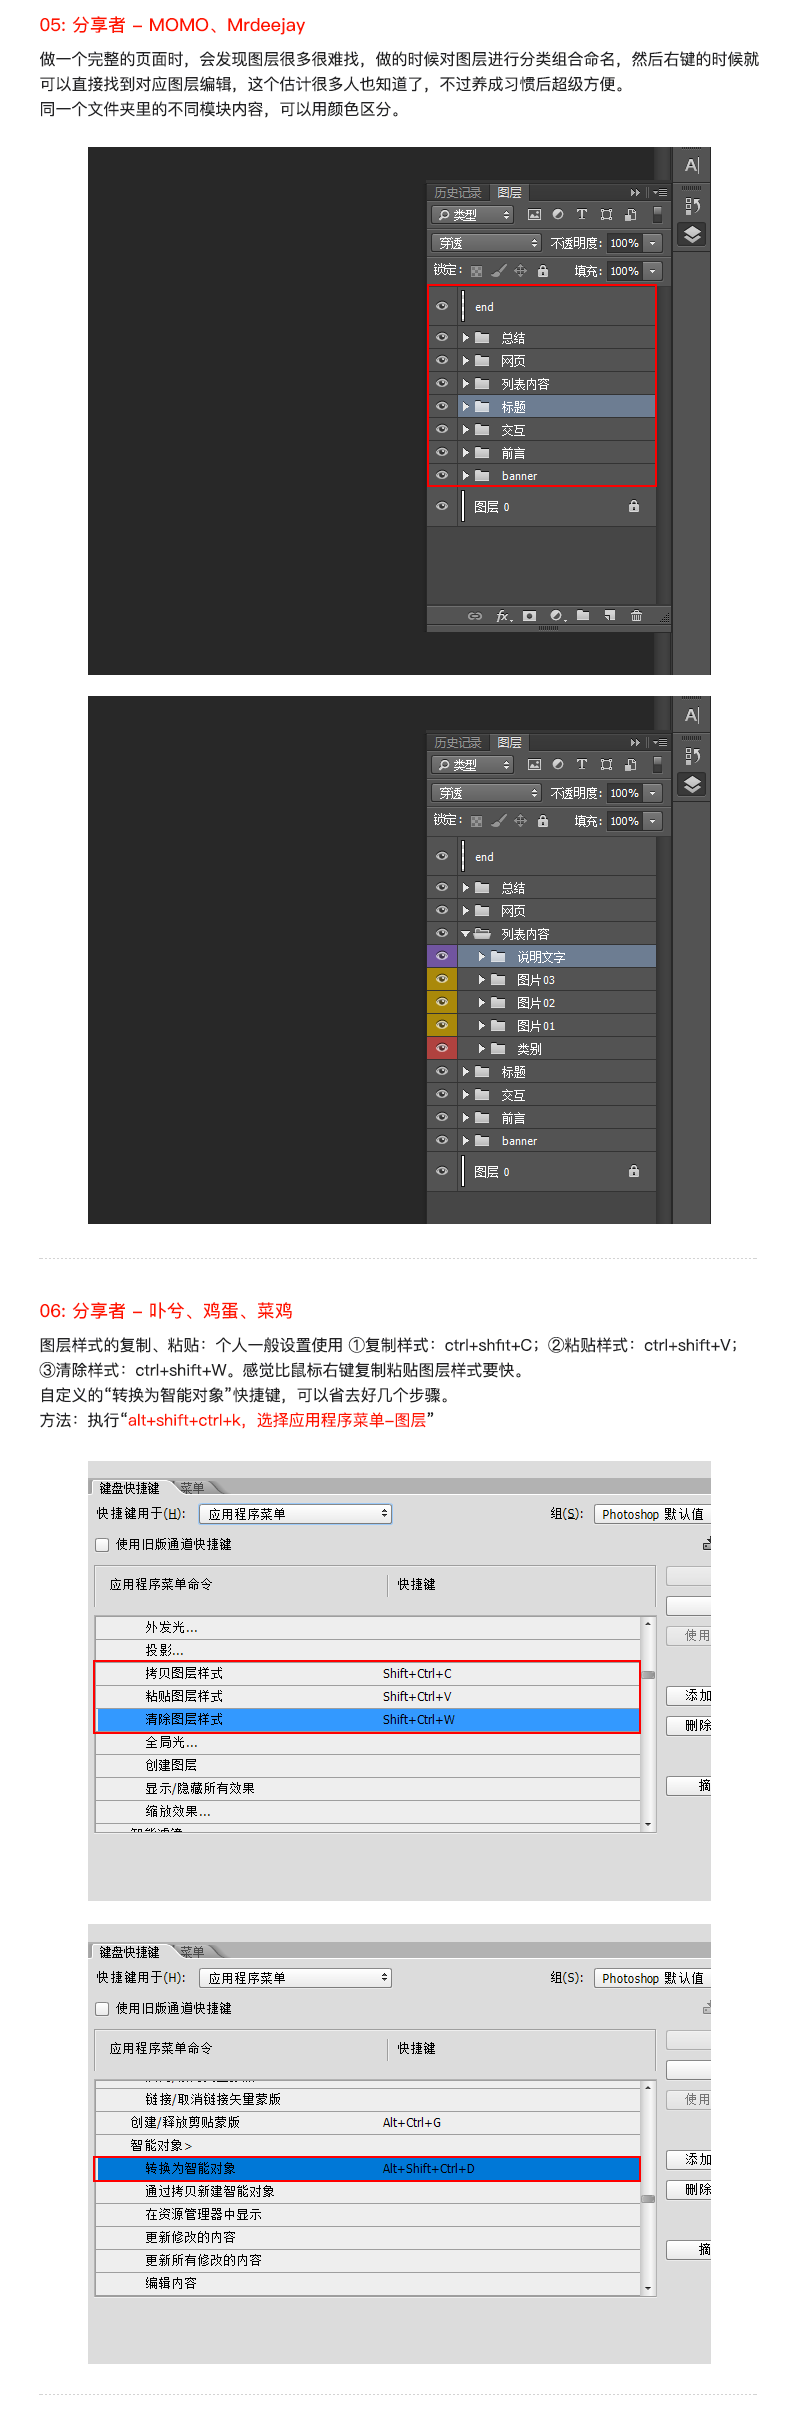Image resolution: width=799 pixels, height=2419 pixels.
Task: Switch to 菜单 tab in dialog listing 转换为智能对象
Action: tap(193, 1952)
